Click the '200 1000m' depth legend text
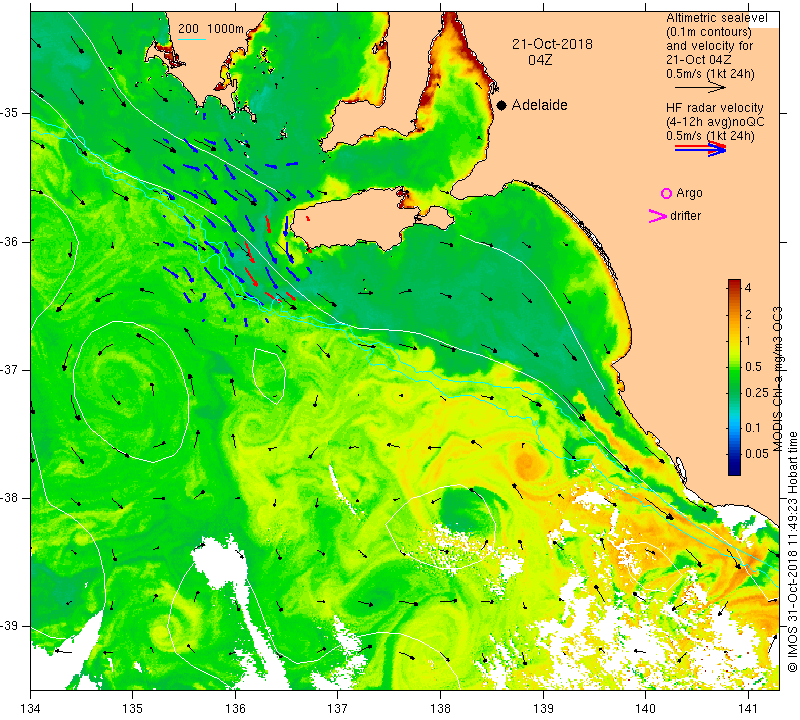The height and width of the screenshot is (720, 800). [211, 29]
